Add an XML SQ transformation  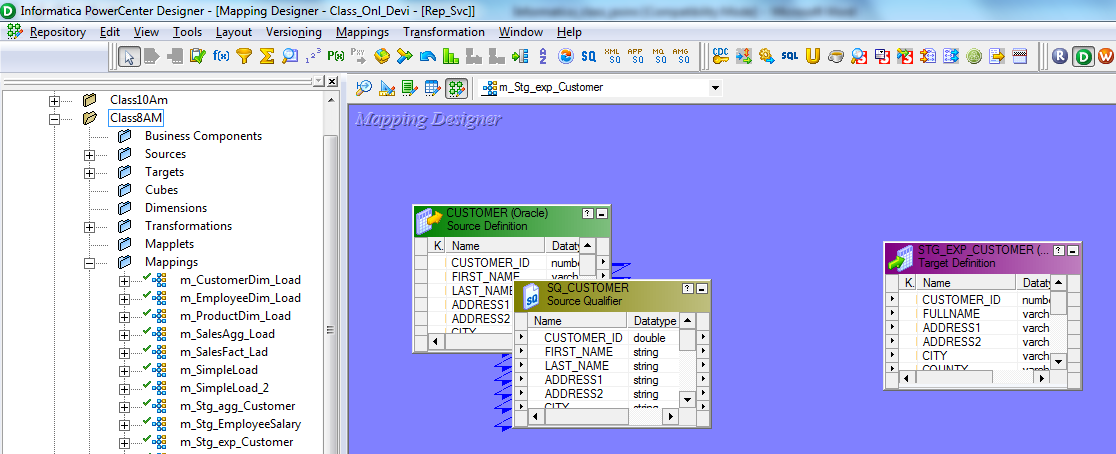tap(612, 56)
